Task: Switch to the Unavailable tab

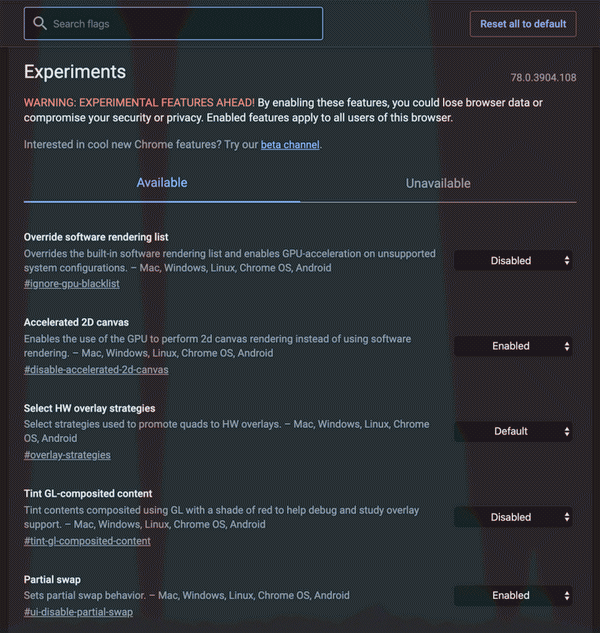Action: pyautogui.click(x=438, y=183)
